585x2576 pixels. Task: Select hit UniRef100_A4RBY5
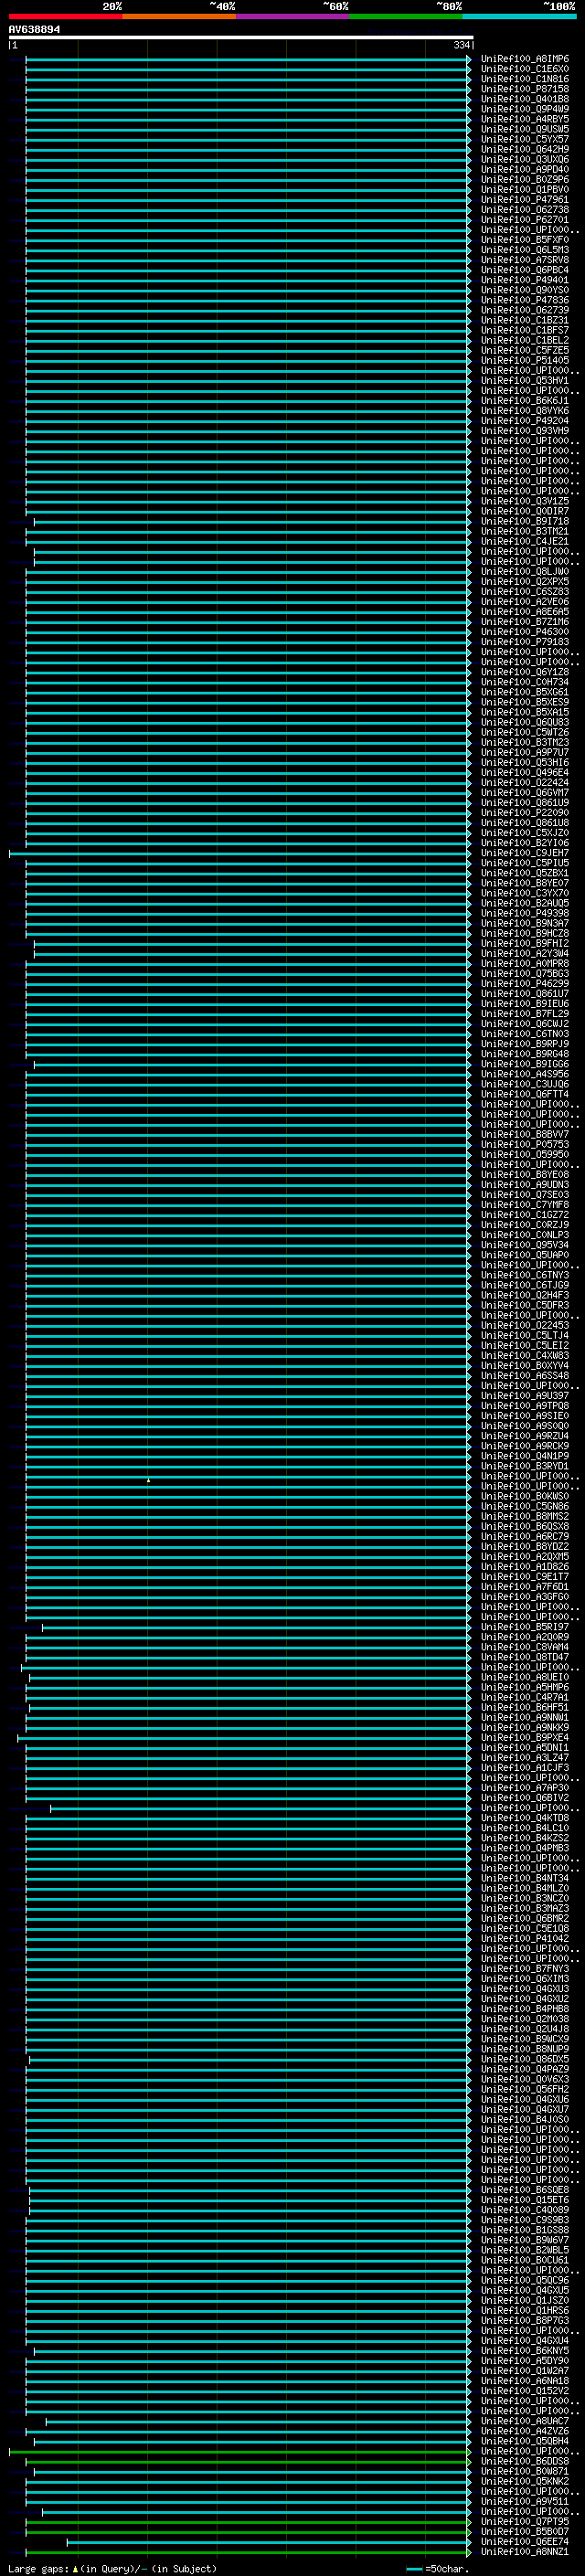pyautogui.click(x=524, y=119)
